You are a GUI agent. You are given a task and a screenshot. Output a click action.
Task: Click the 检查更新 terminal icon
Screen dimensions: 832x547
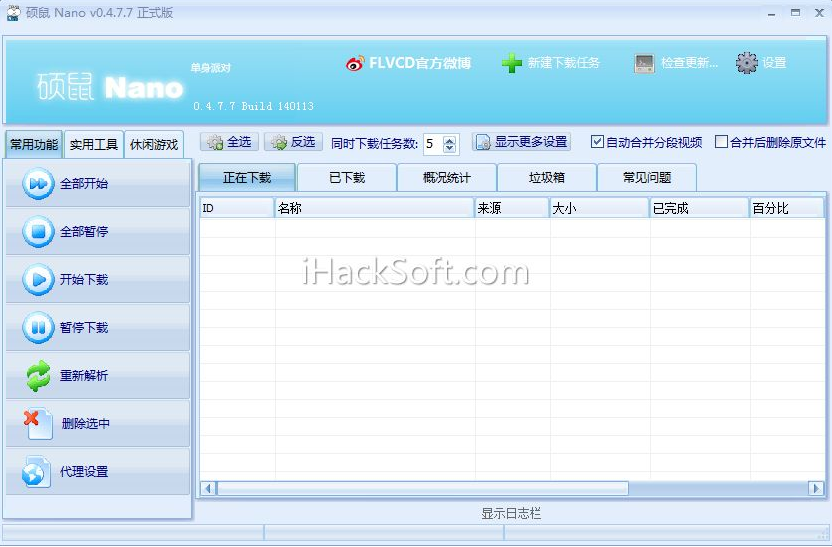(x=644, y=64)
